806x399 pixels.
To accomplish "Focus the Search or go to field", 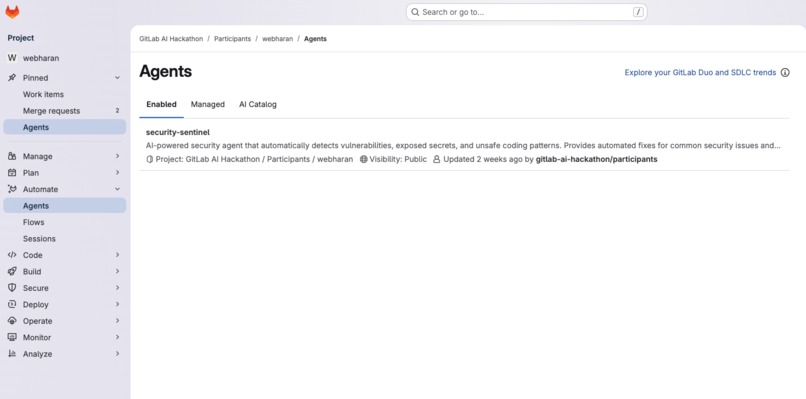I will [526, 12].
